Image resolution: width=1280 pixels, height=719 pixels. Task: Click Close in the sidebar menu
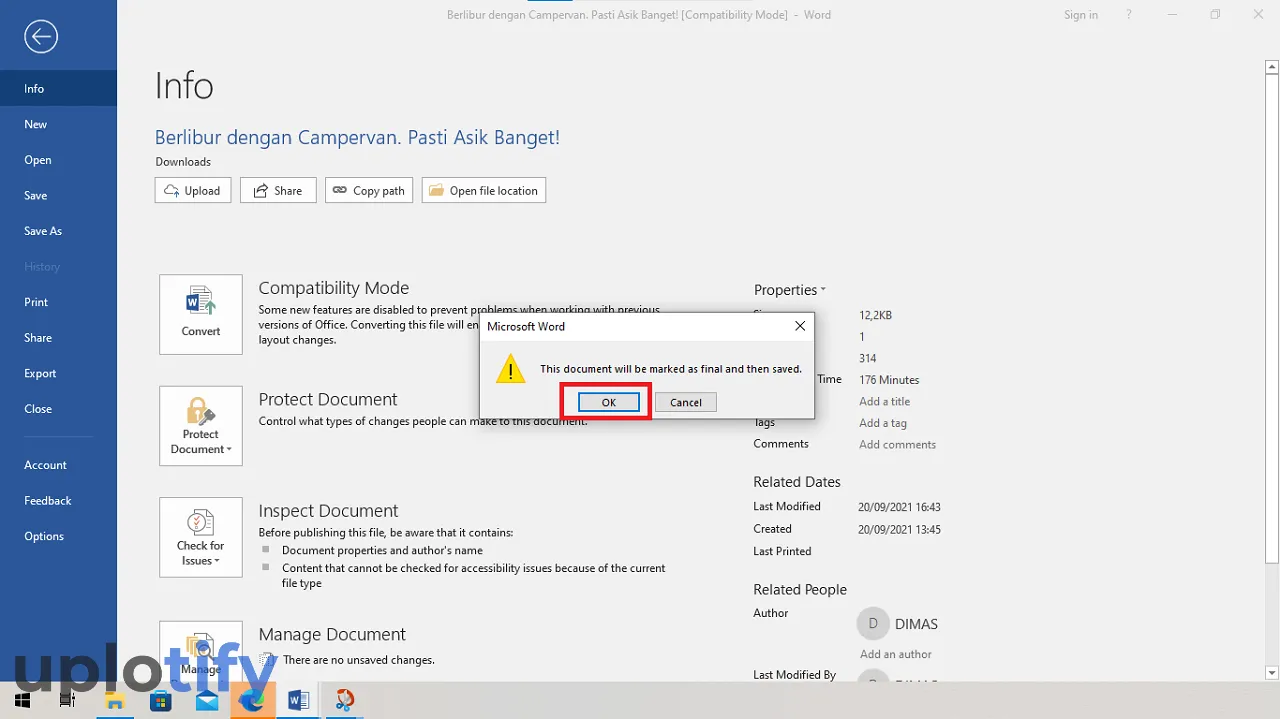[58, 409]
